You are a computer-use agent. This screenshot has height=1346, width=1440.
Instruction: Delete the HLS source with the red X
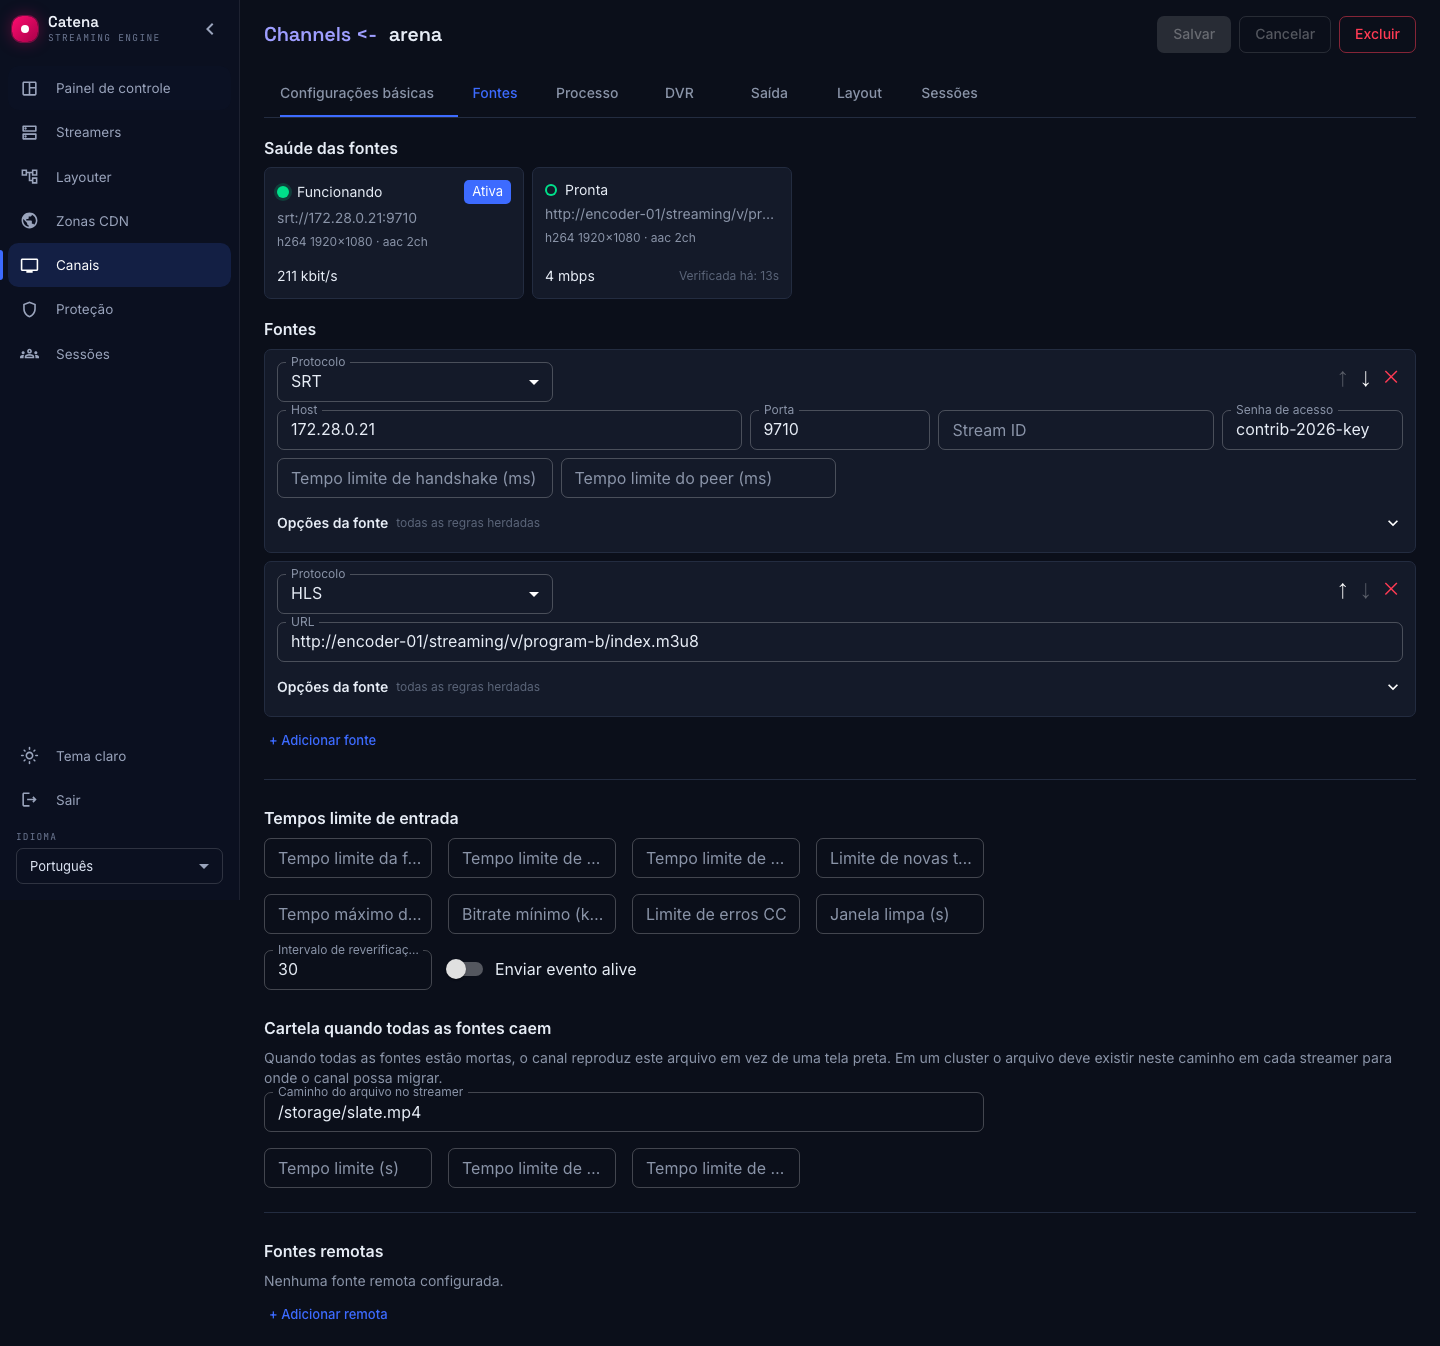click(x=1391, y=589)
